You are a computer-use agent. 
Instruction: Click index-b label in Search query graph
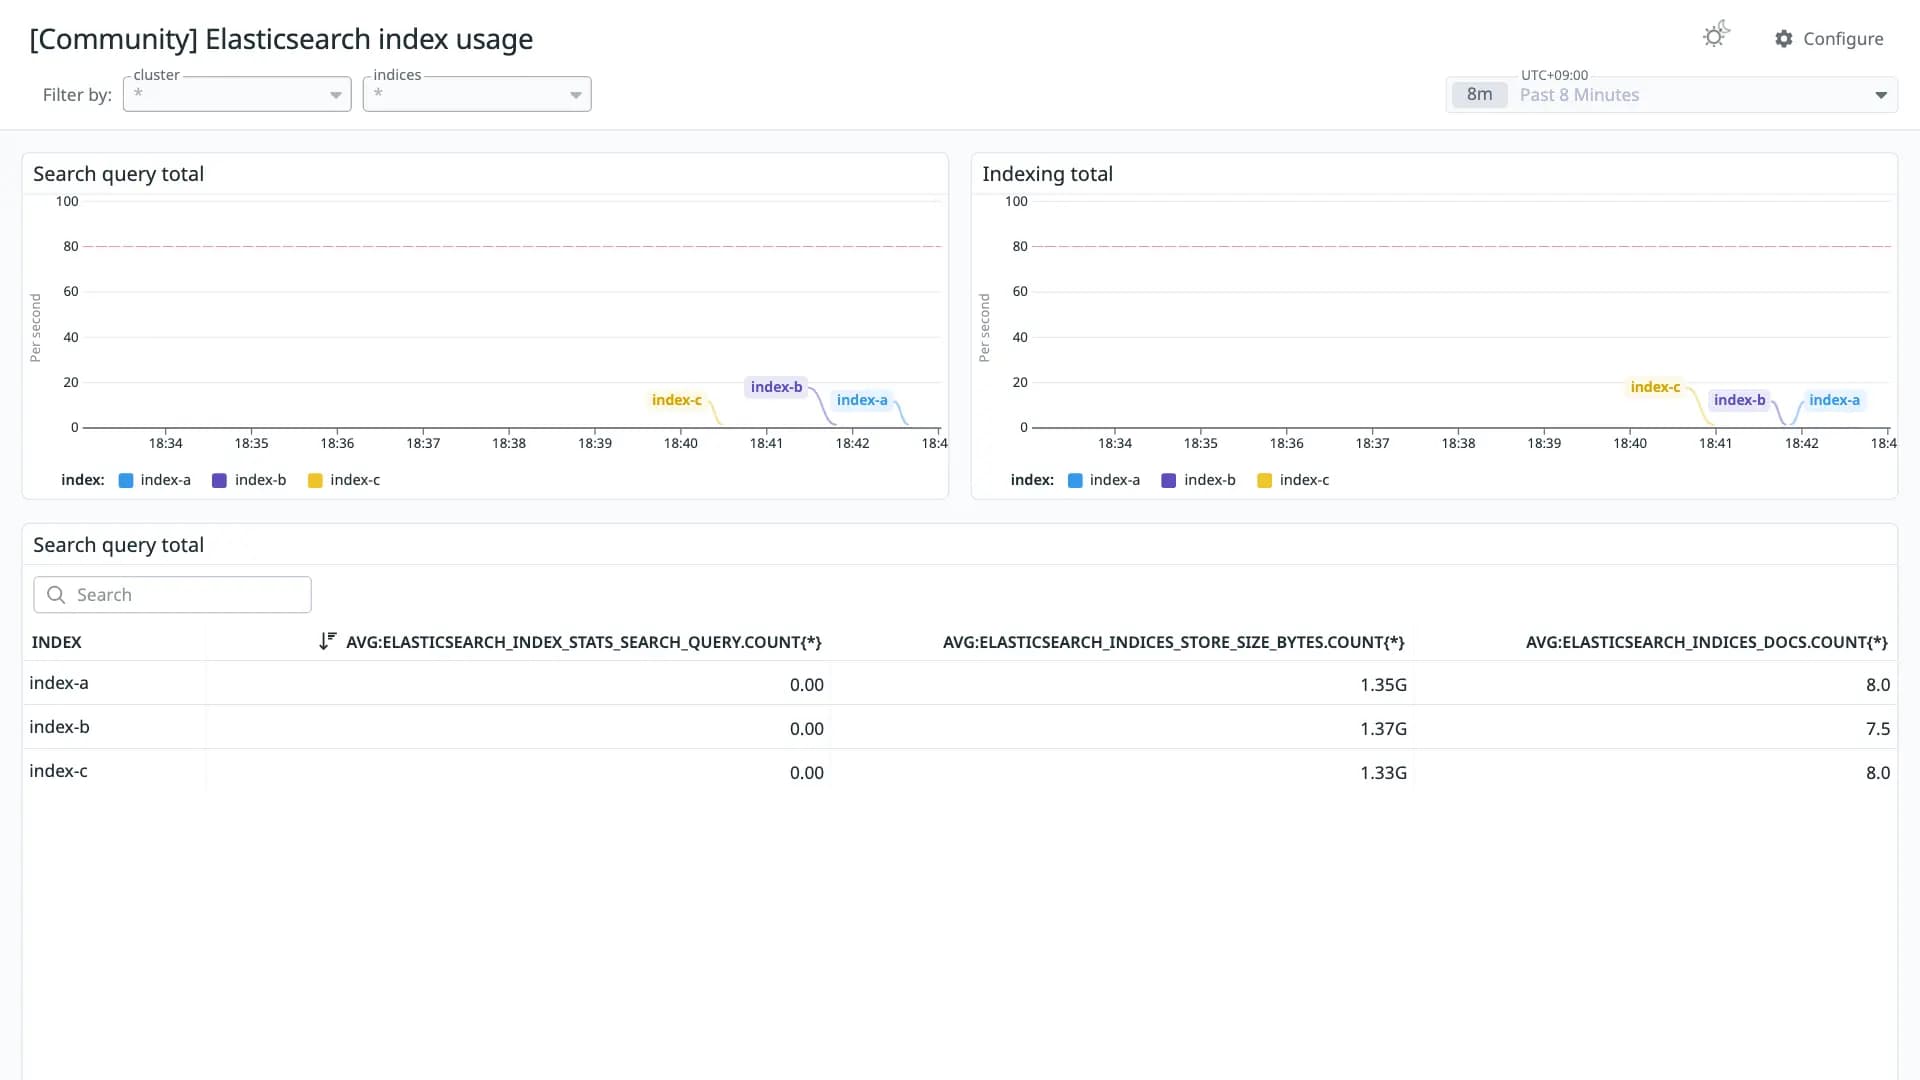[x=776, y=387]
